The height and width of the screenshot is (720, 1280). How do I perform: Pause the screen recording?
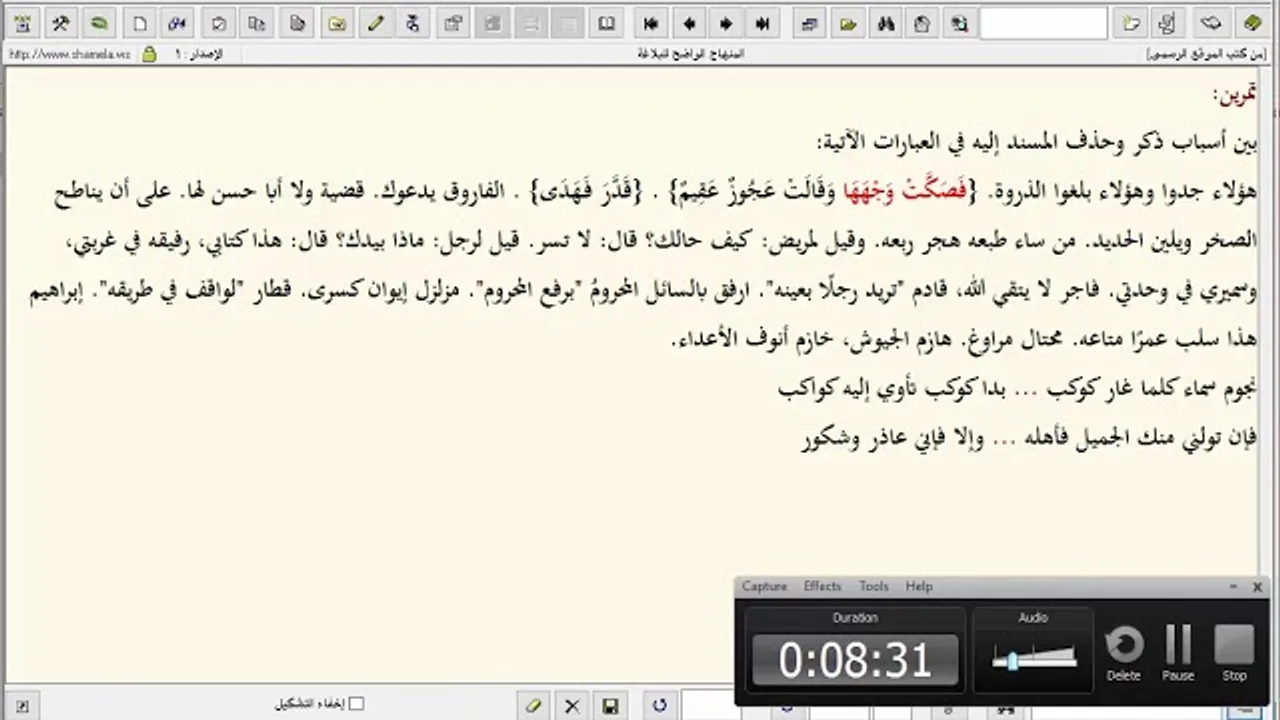(1178, 652)
